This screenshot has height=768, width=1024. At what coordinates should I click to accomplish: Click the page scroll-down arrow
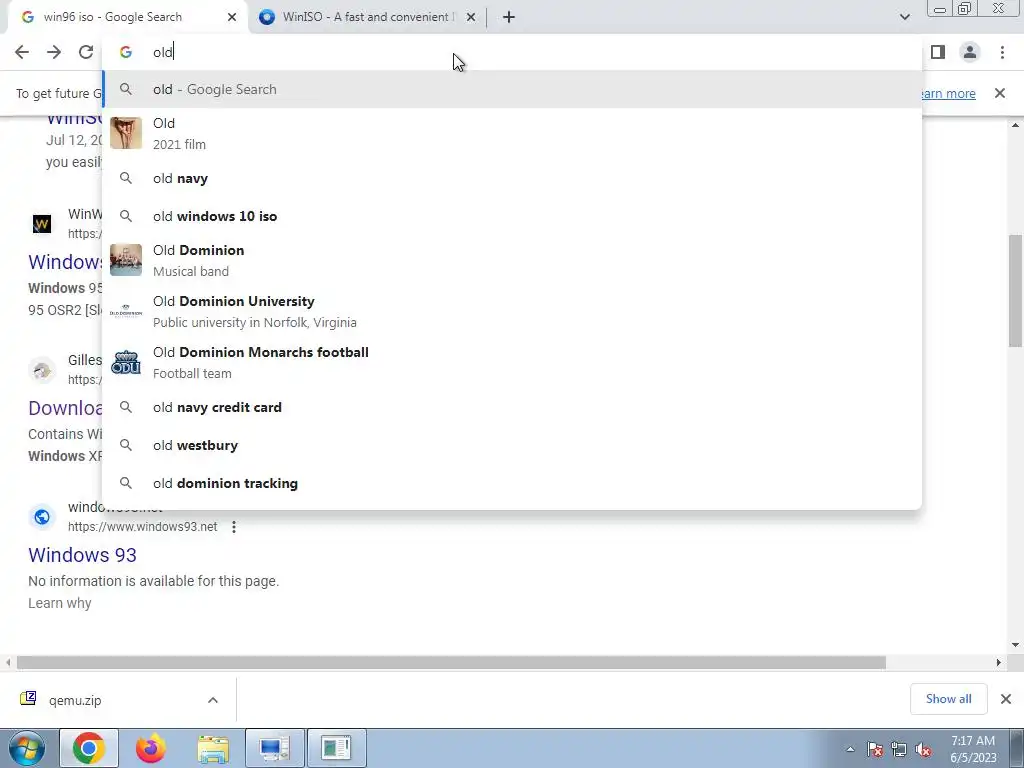1016,645
